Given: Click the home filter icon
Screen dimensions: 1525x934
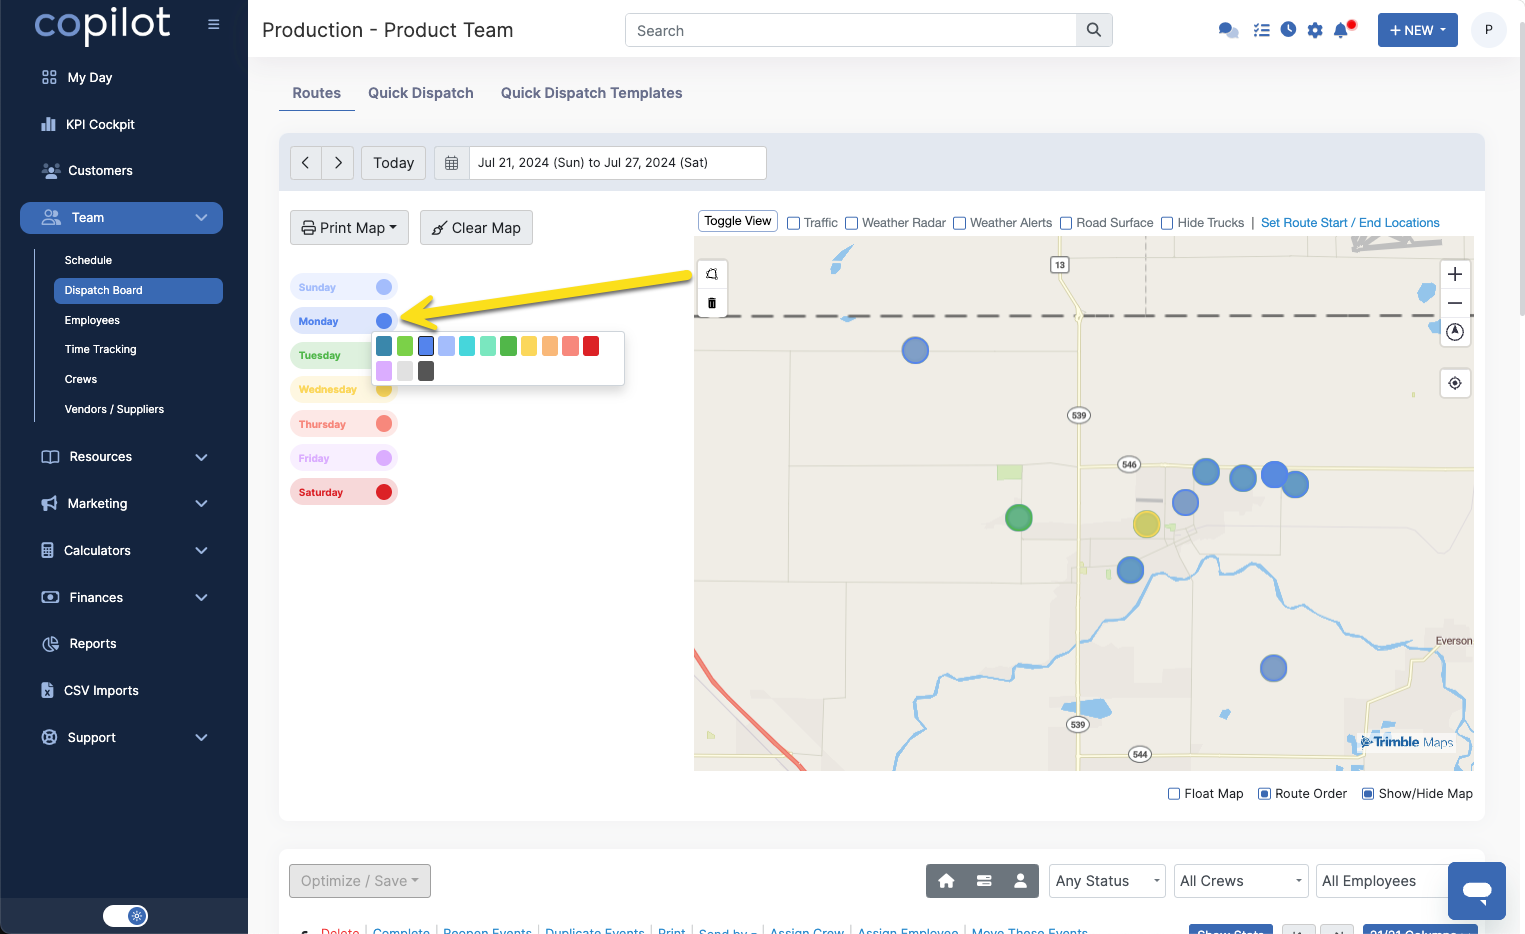Looking at the screenshot, I should pyautogui.click(x=946, y=881).
